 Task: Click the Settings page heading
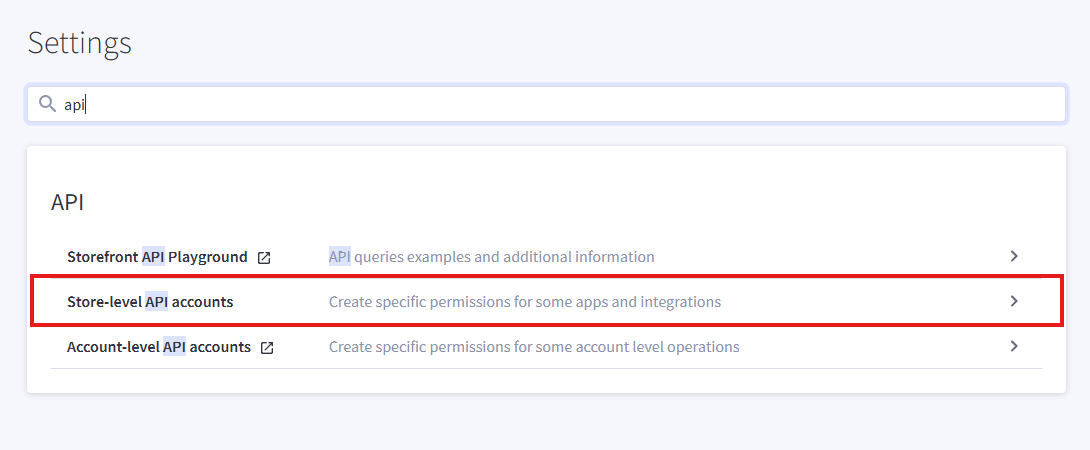80,43
